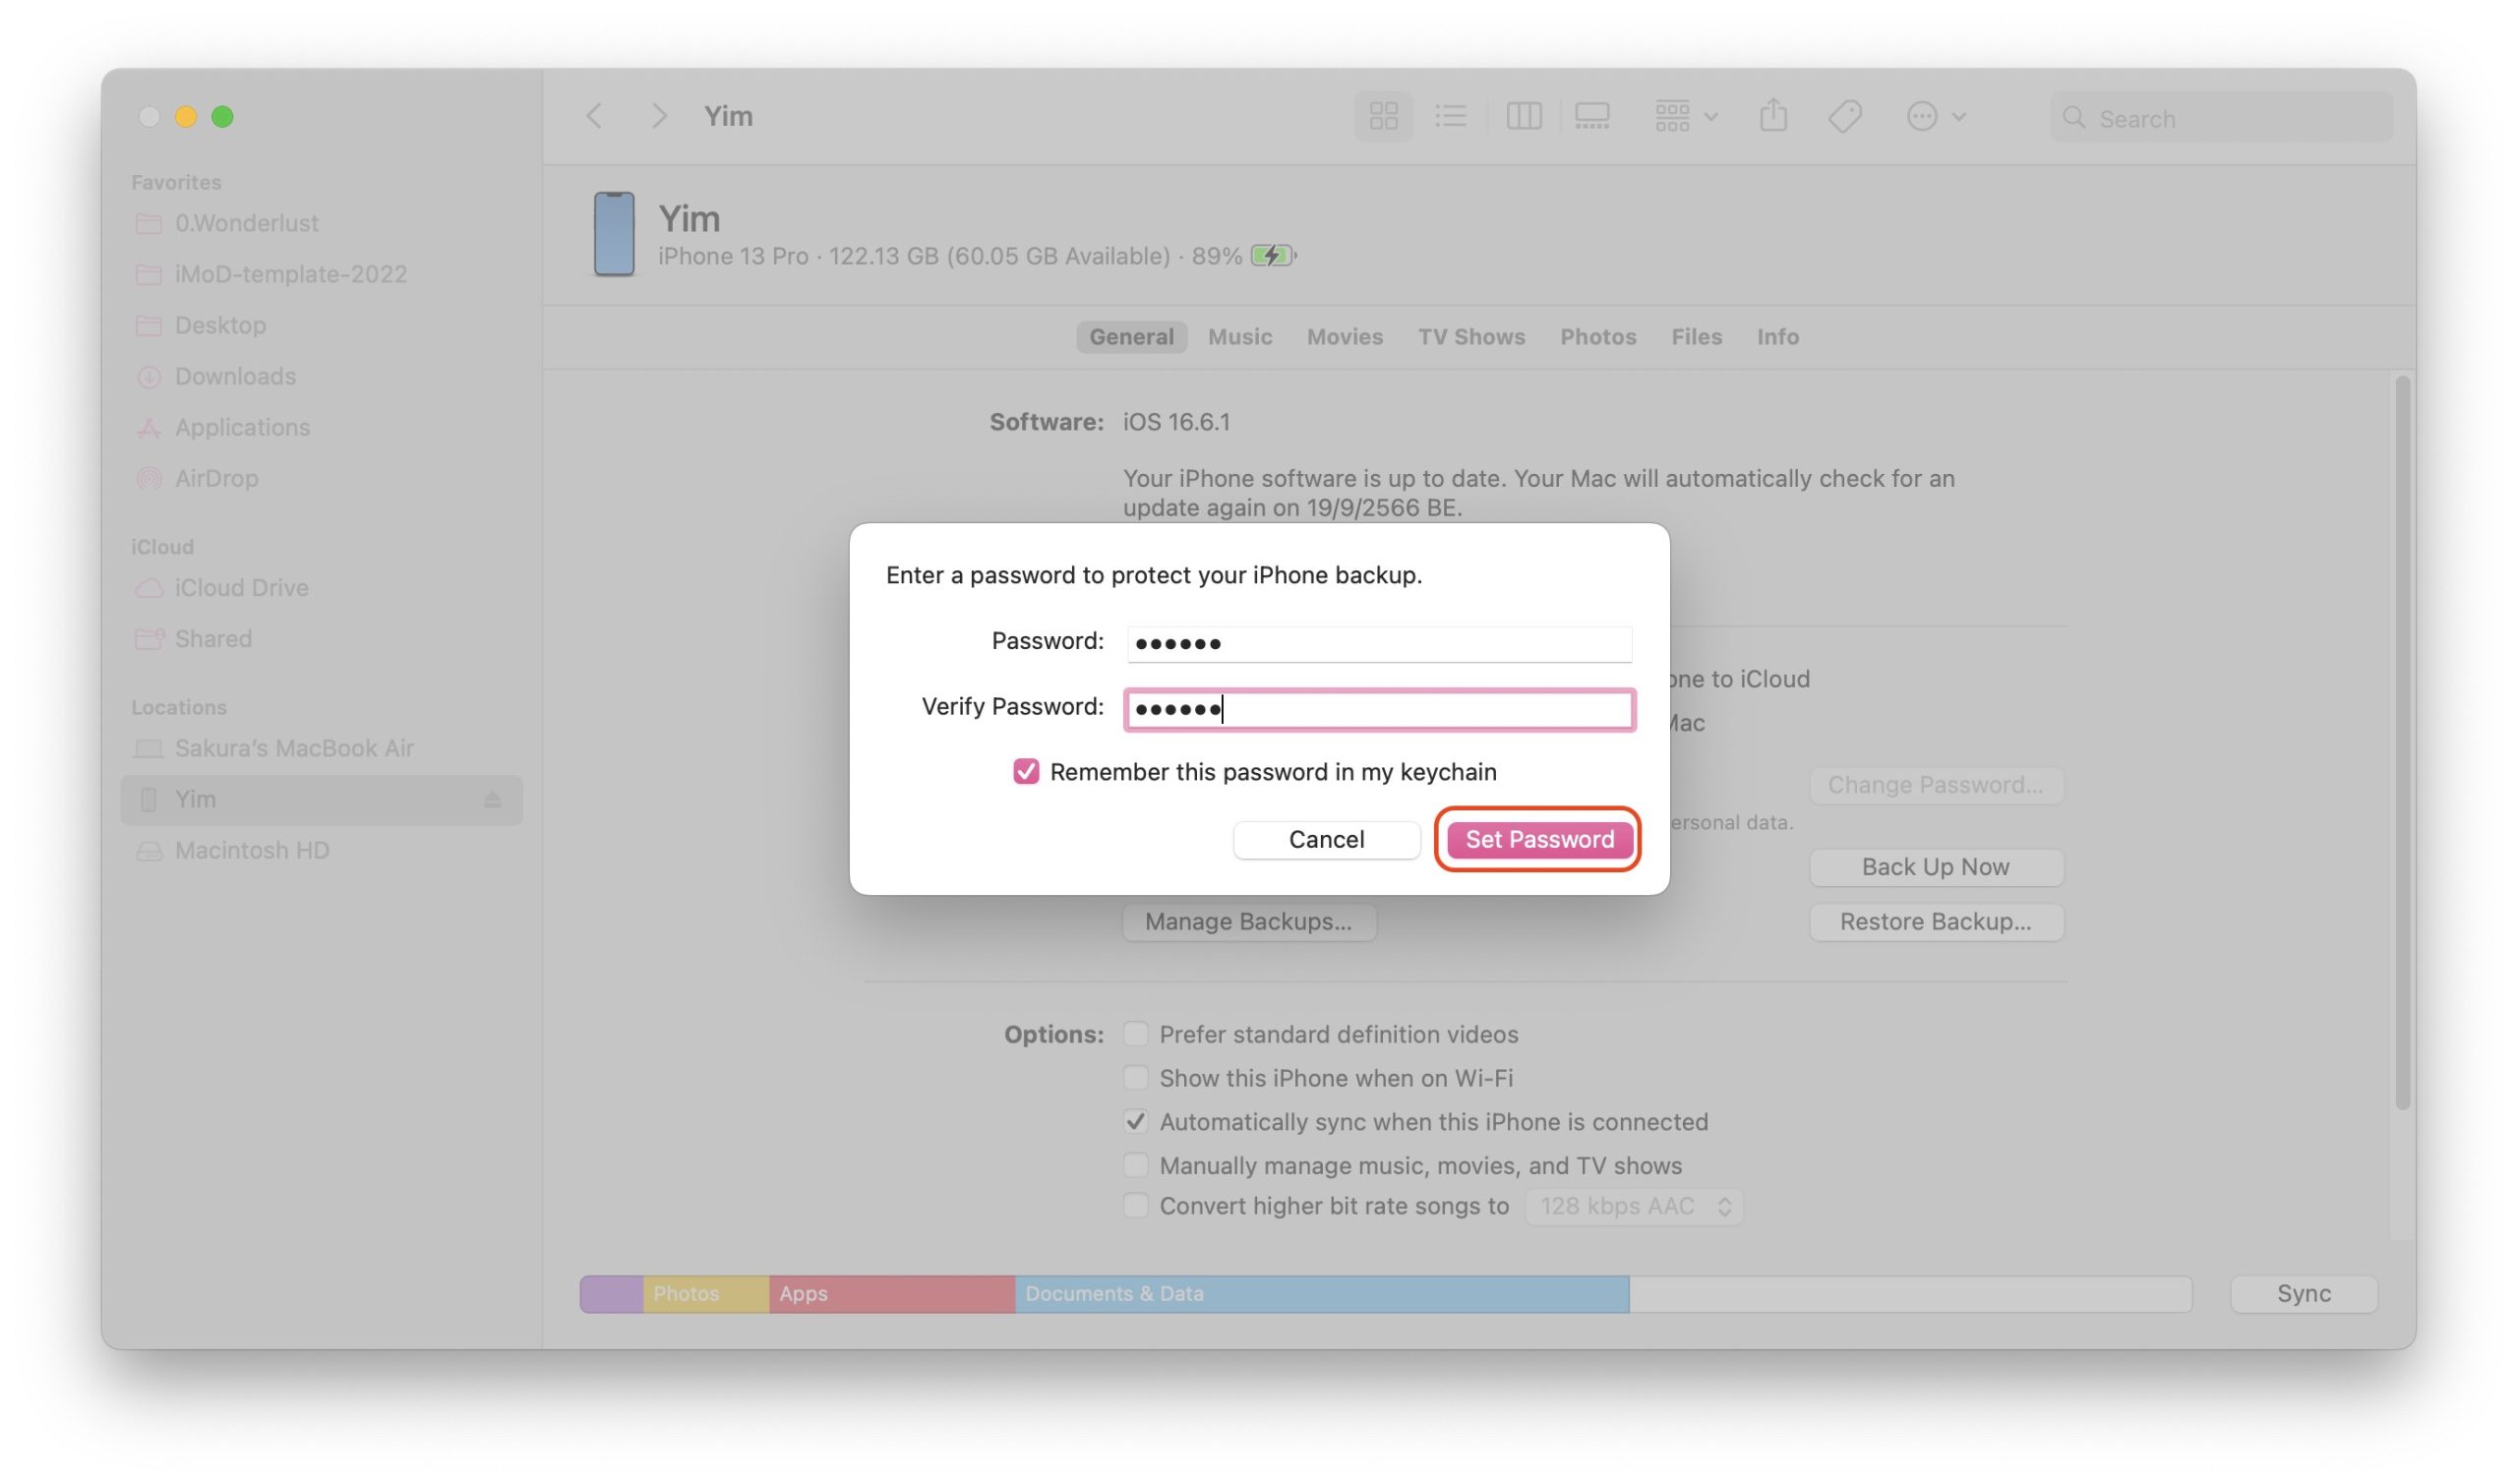Screen dimensions: 2518x1484
Task: Enable Prefer standard definition videos
Action: pyautogui.click(x=1135, y=1034)
